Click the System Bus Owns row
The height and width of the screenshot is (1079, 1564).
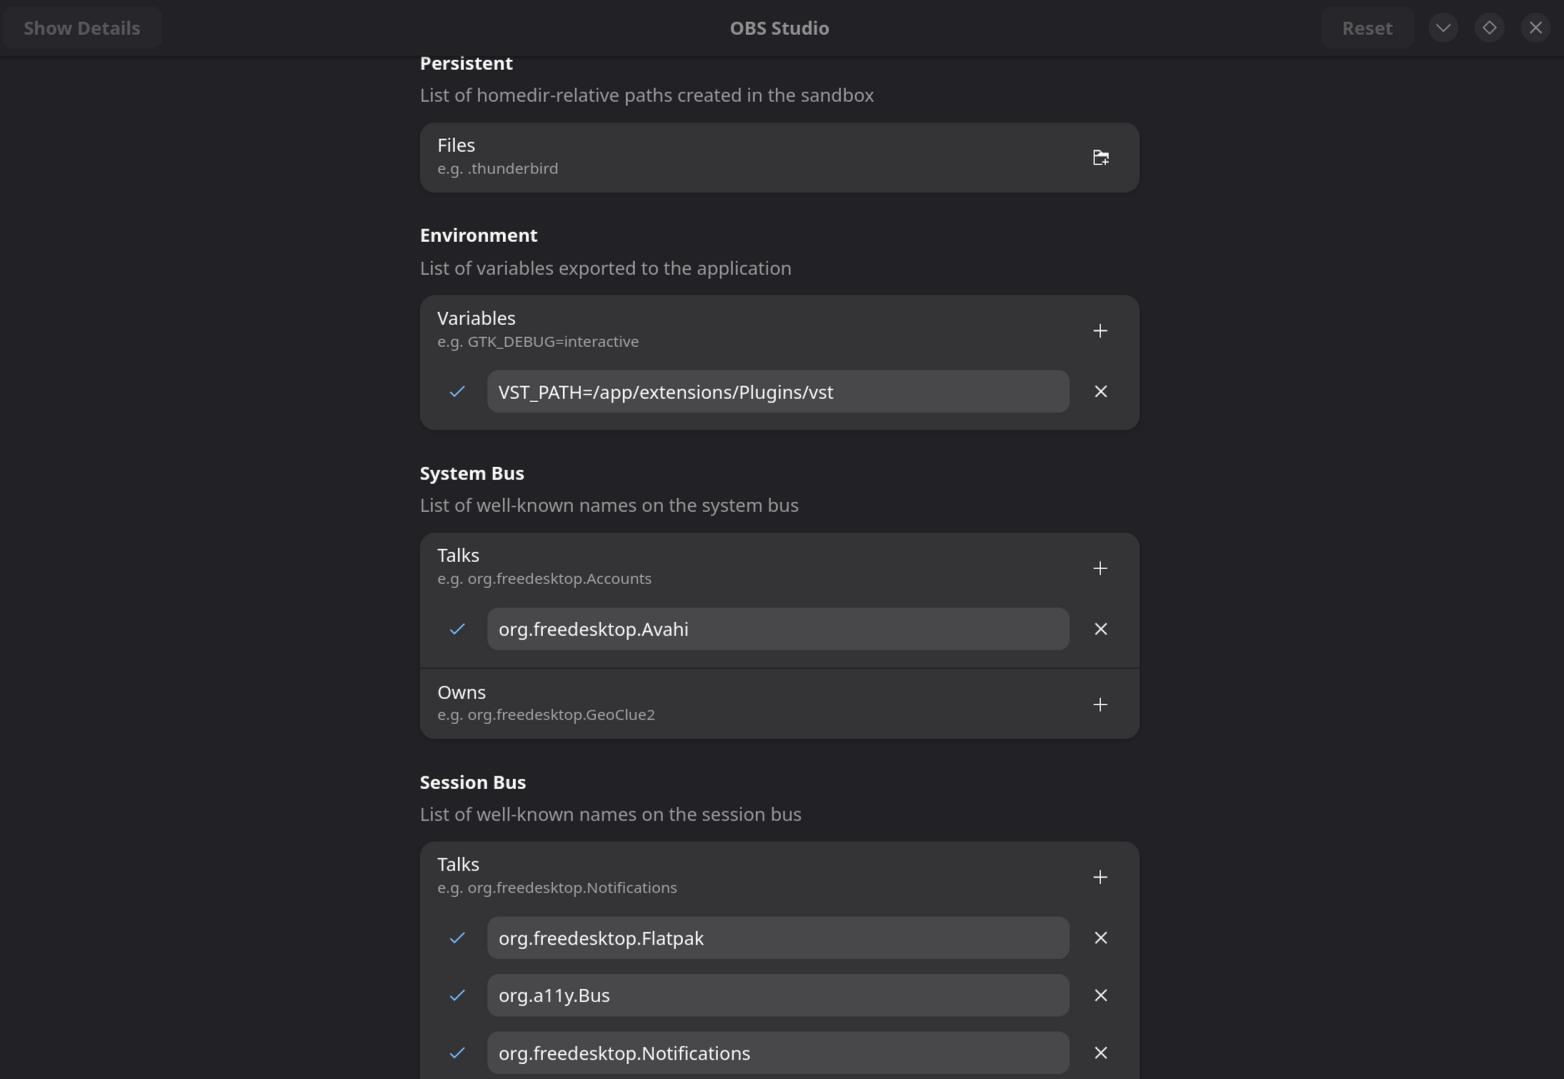pos(779,704)
